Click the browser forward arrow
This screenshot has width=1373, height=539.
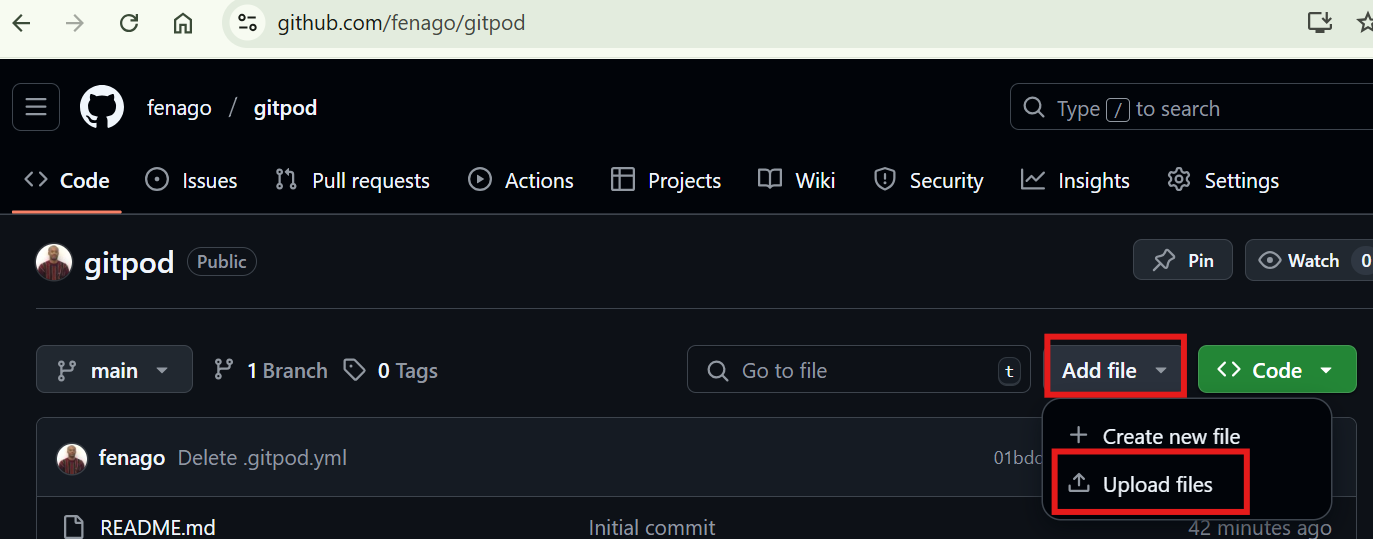(x=75, y=23)
